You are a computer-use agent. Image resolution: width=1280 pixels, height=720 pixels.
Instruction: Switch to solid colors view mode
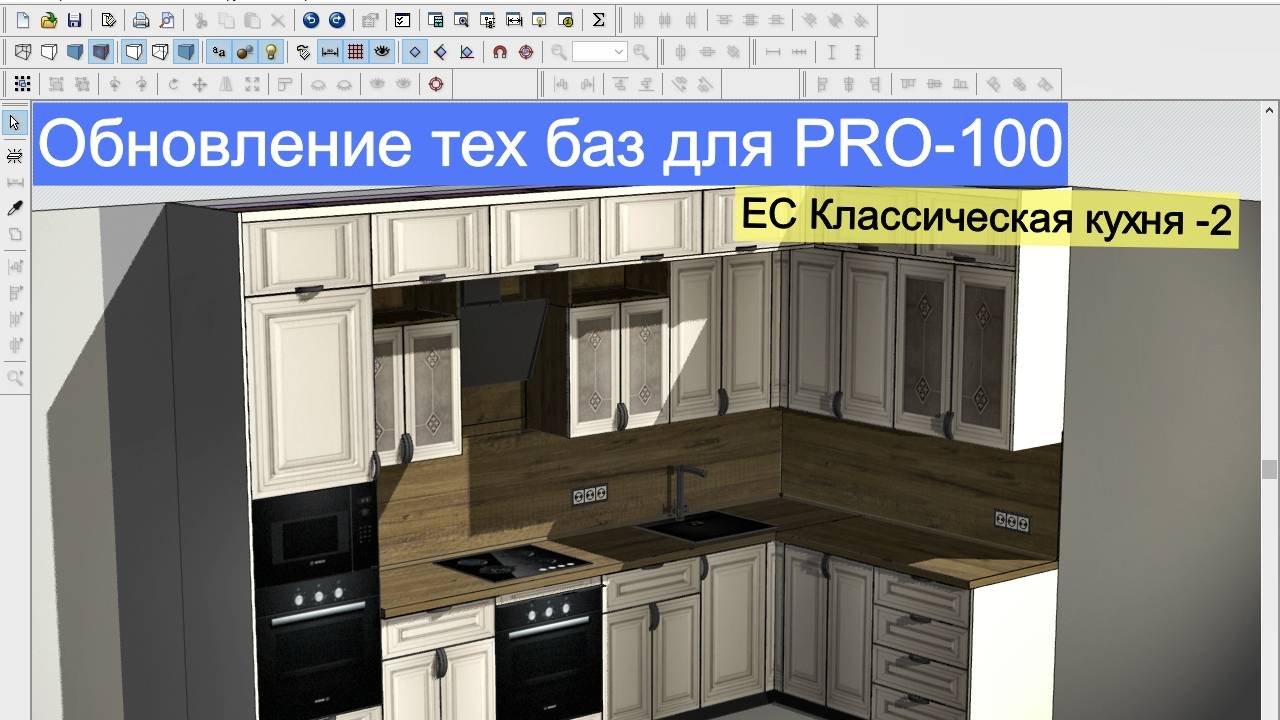pyautogui.click(x=74, y=52)
